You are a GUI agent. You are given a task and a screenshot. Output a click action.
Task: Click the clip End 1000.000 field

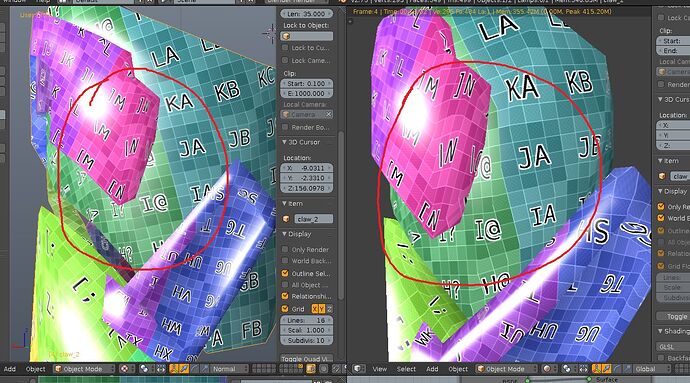(307, 93)
